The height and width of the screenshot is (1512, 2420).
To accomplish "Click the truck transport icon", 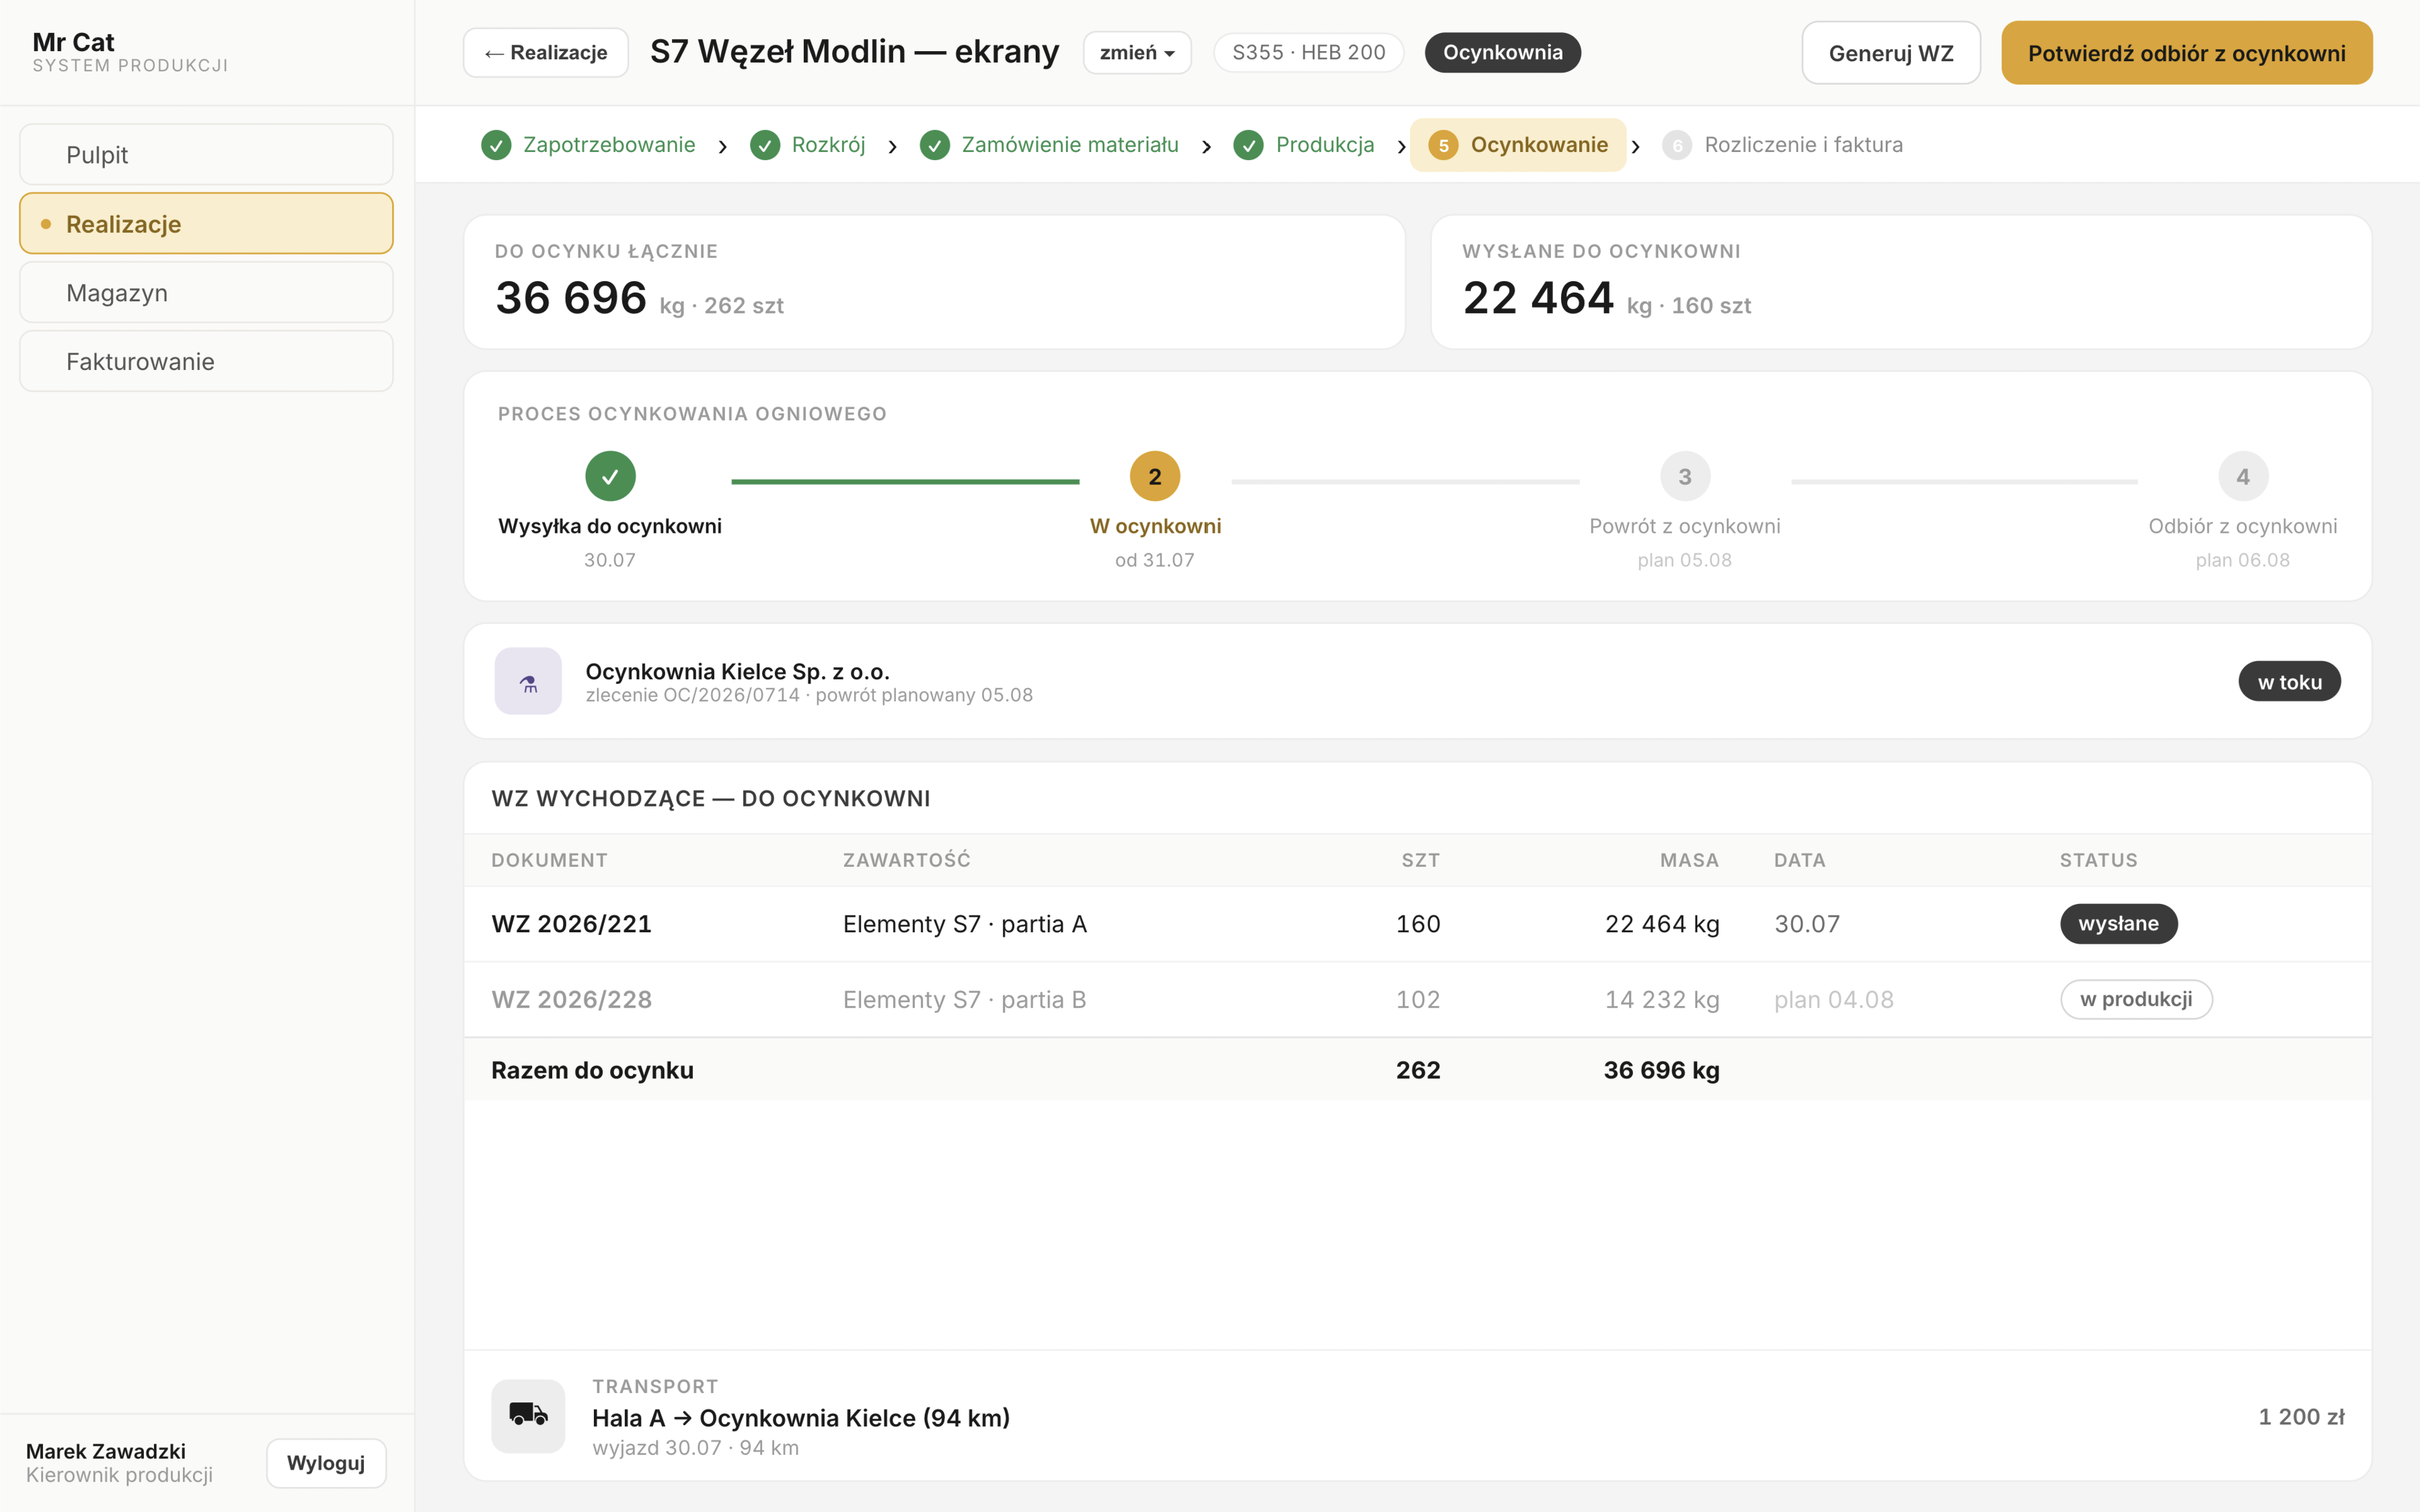I will click(x=528, y=1416).
